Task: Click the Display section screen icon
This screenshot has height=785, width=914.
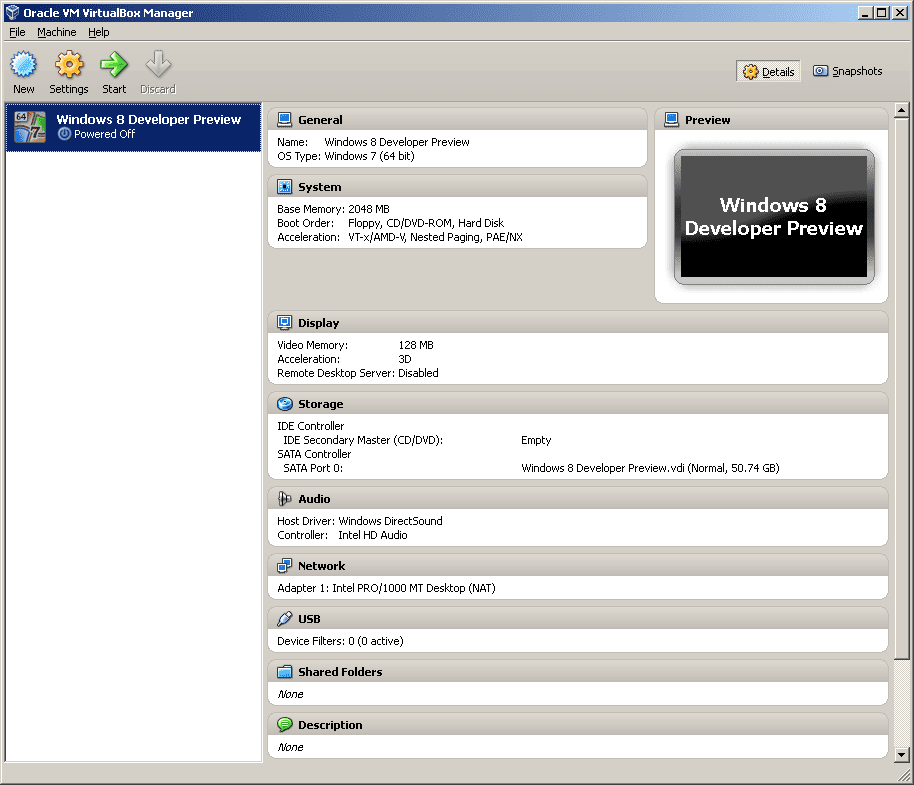Action: pos(284,322)
